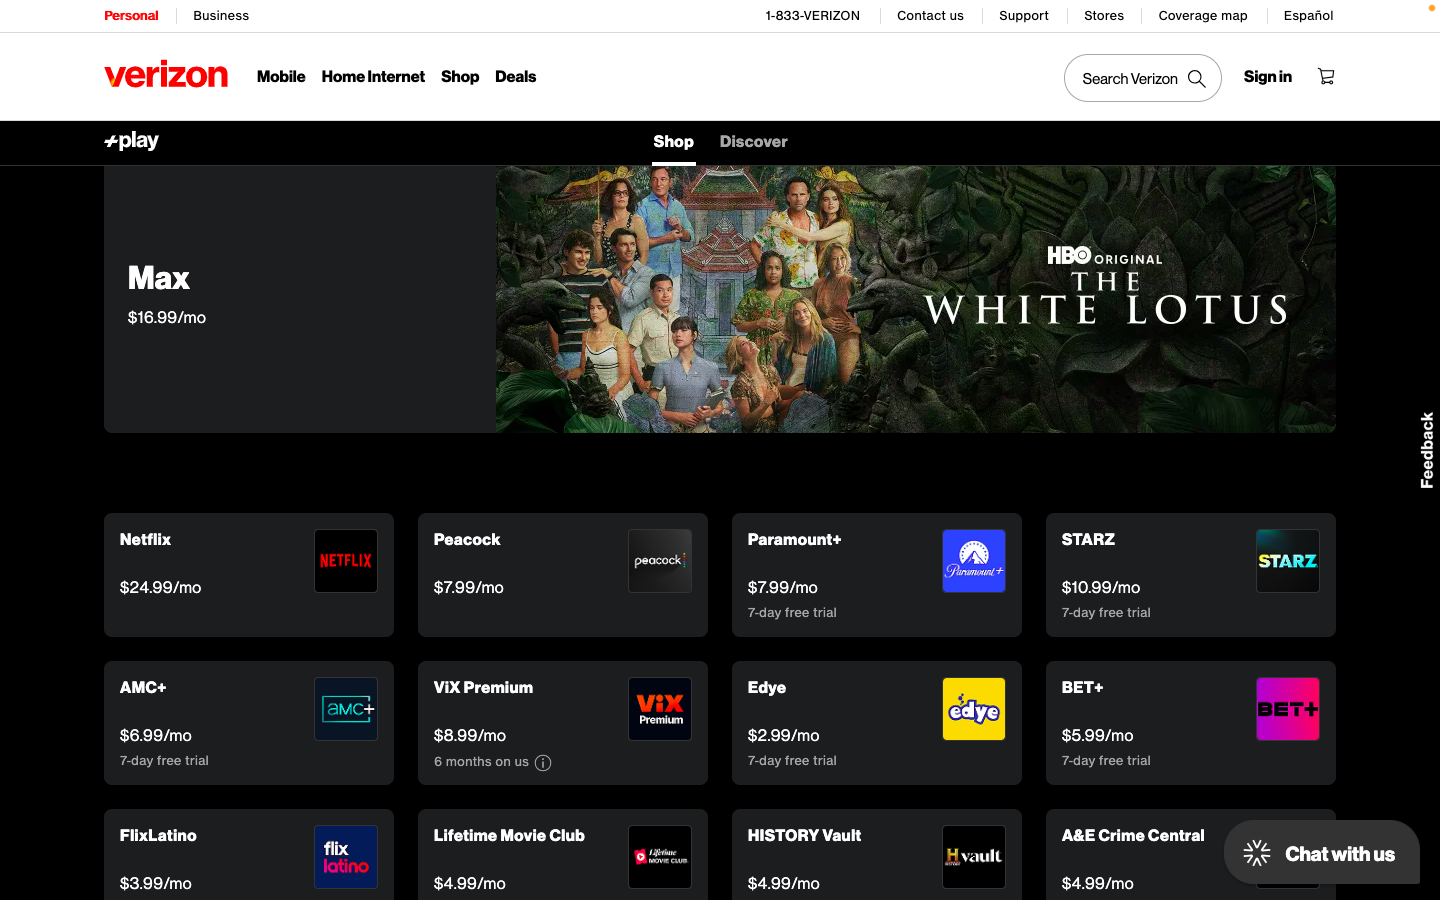Open the shopping cart icon
This screenshot has width=1440, height=900.
1326,77
